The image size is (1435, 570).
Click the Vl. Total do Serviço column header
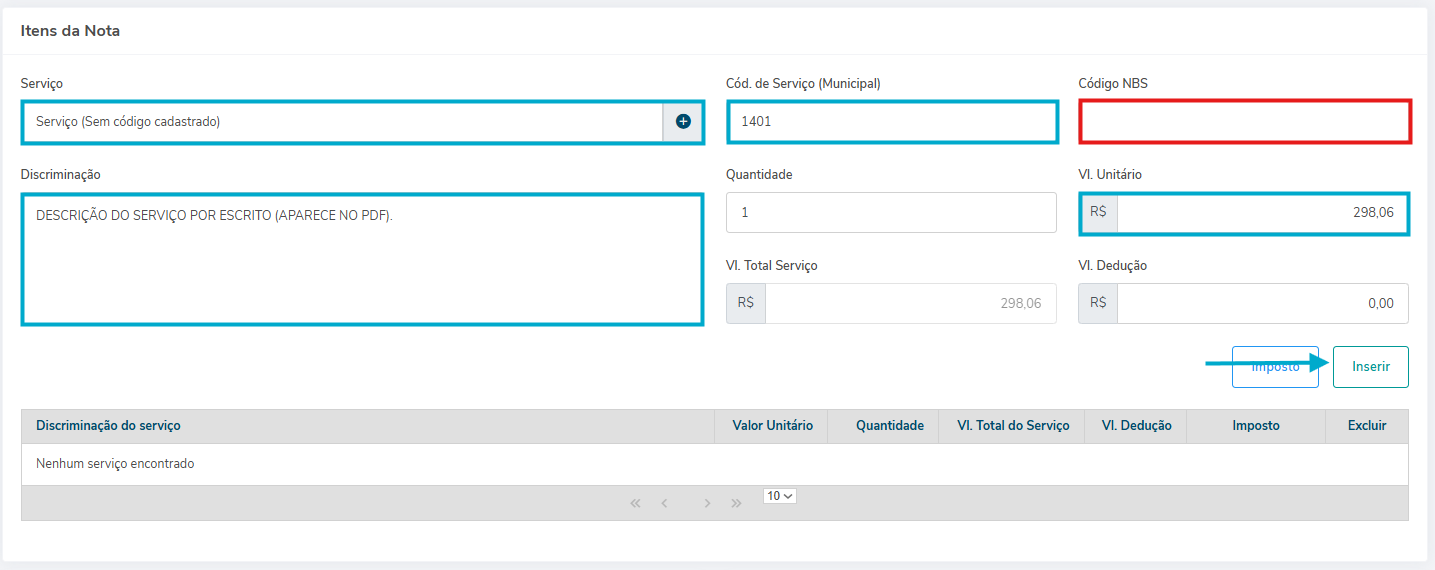pos(1013,426)
